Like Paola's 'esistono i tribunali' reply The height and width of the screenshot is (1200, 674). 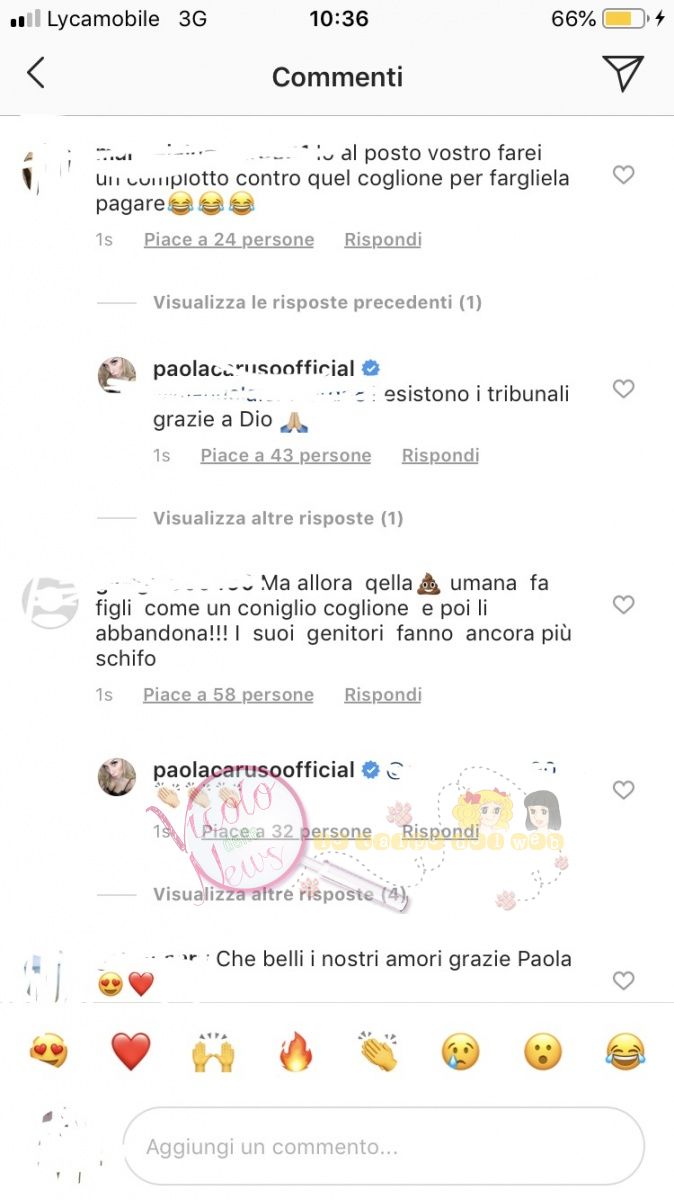tap(623, 389)
